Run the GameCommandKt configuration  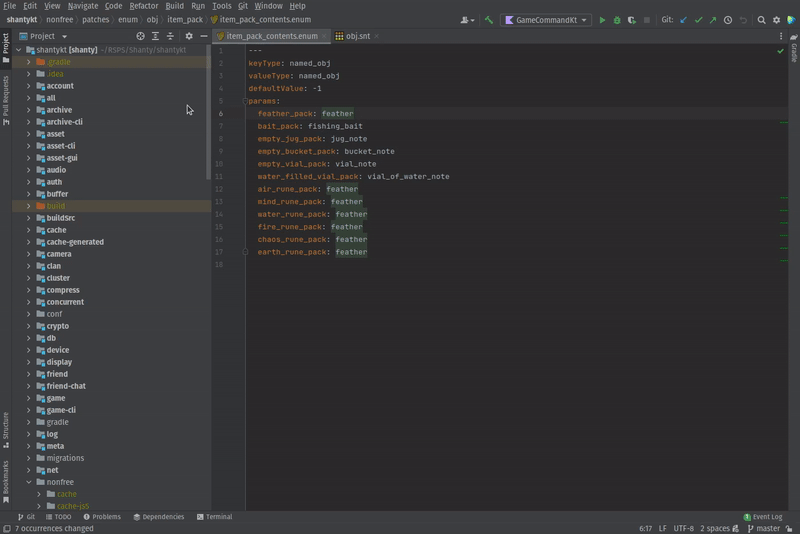coord(602,20)
